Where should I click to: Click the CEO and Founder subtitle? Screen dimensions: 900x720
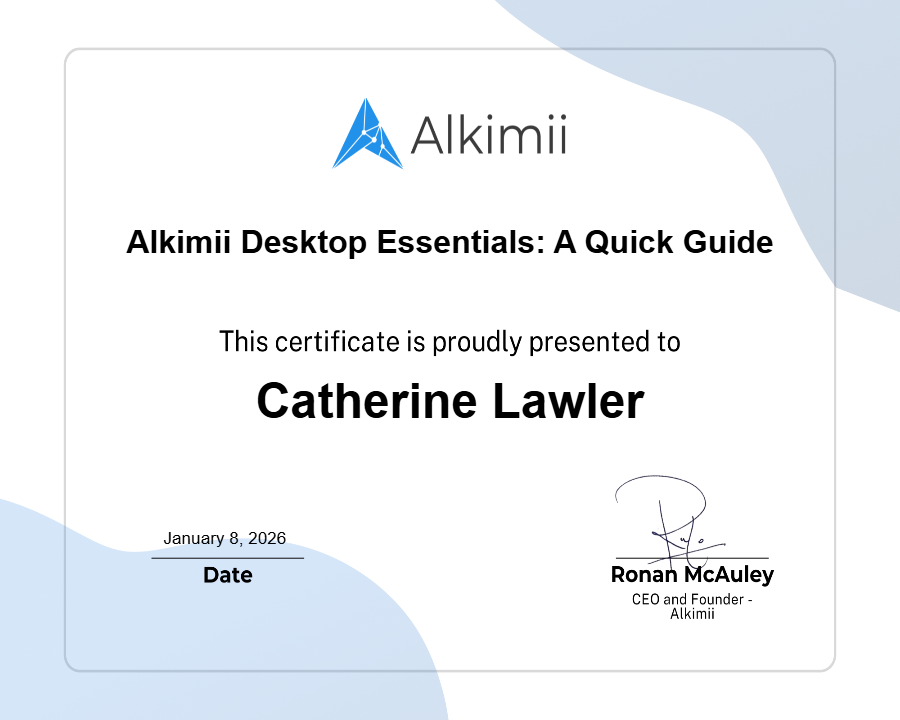pos(691,607)
